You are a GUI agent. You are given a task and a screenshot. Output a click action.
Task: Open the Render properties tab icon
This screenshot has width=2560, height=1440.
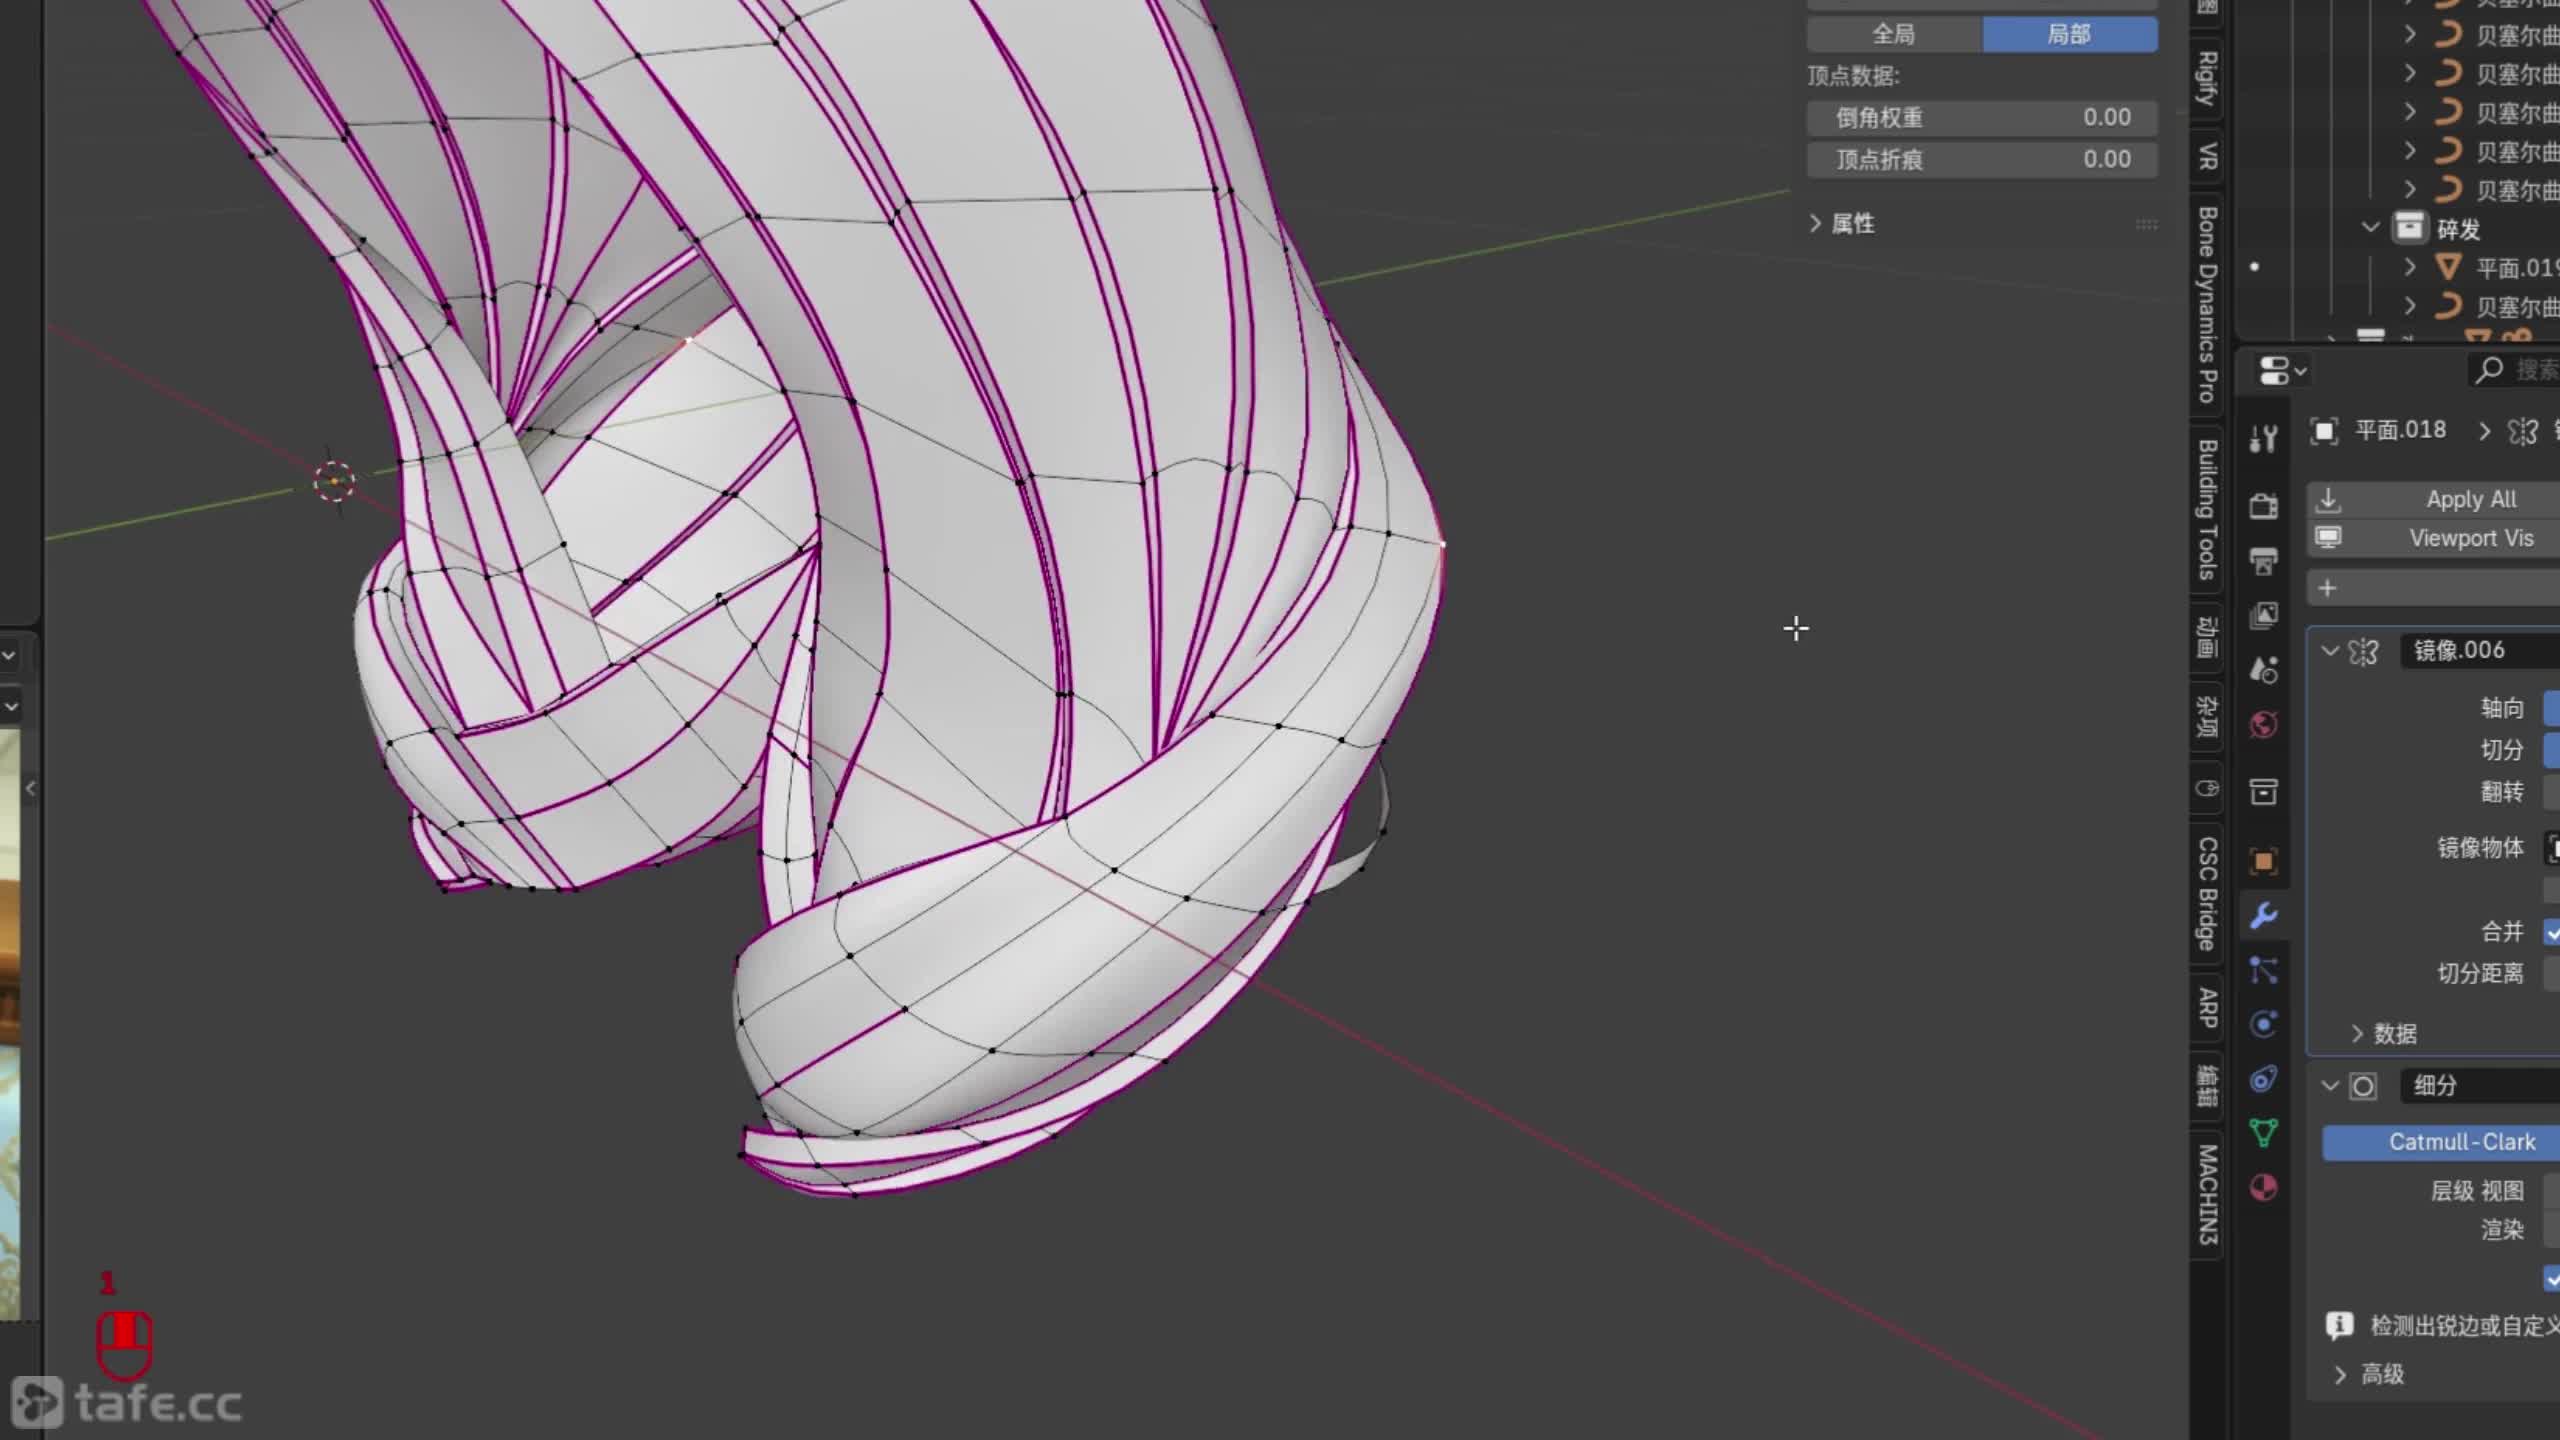pos(2264,506)
